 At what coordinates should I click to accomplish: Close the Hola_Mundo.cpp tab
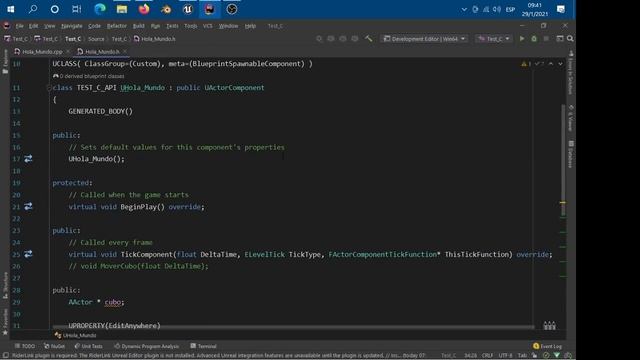click(68, 51)
